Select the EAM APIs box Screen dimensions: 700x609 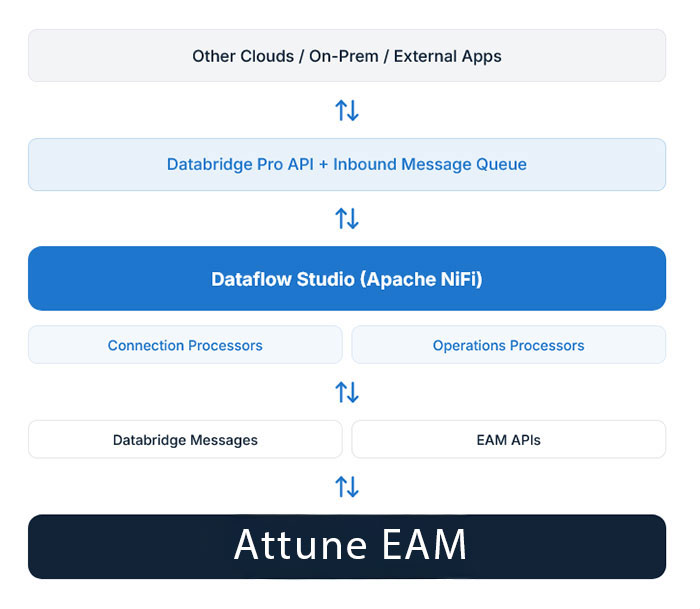click(x=508, y=440)
